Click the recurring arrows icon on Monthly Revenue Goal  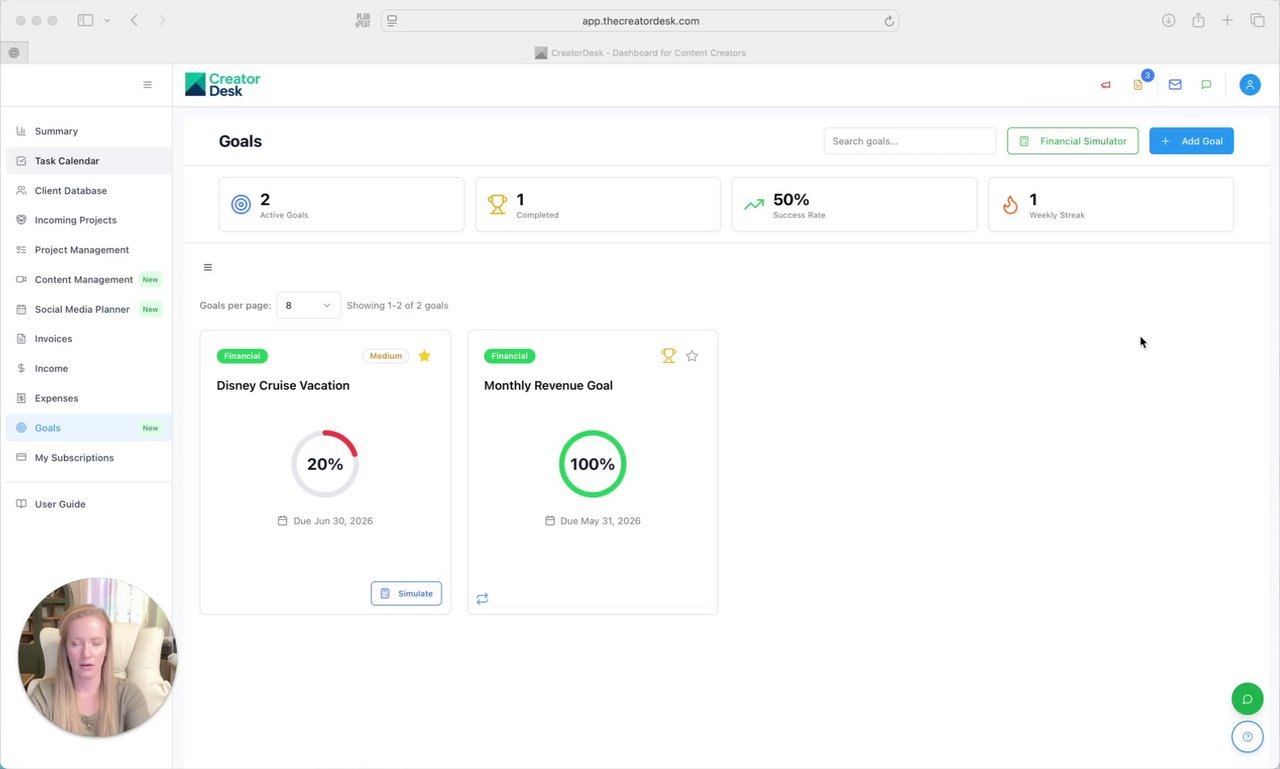(482, 598)
